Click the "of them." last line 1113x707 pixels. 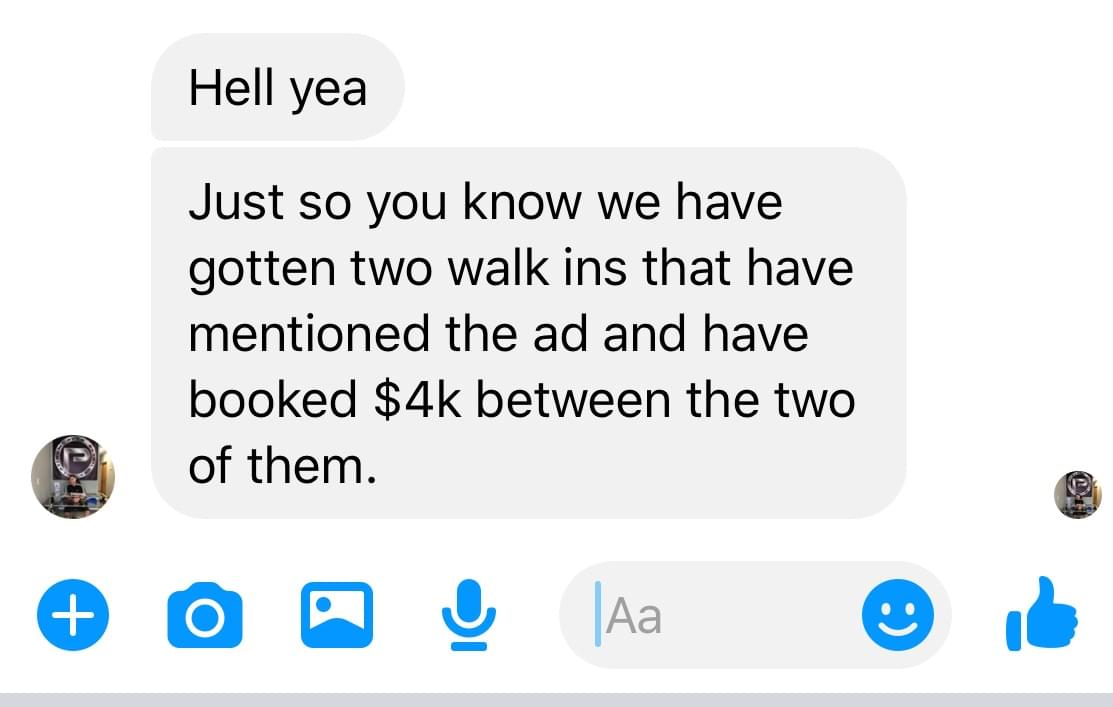[283, 466]
